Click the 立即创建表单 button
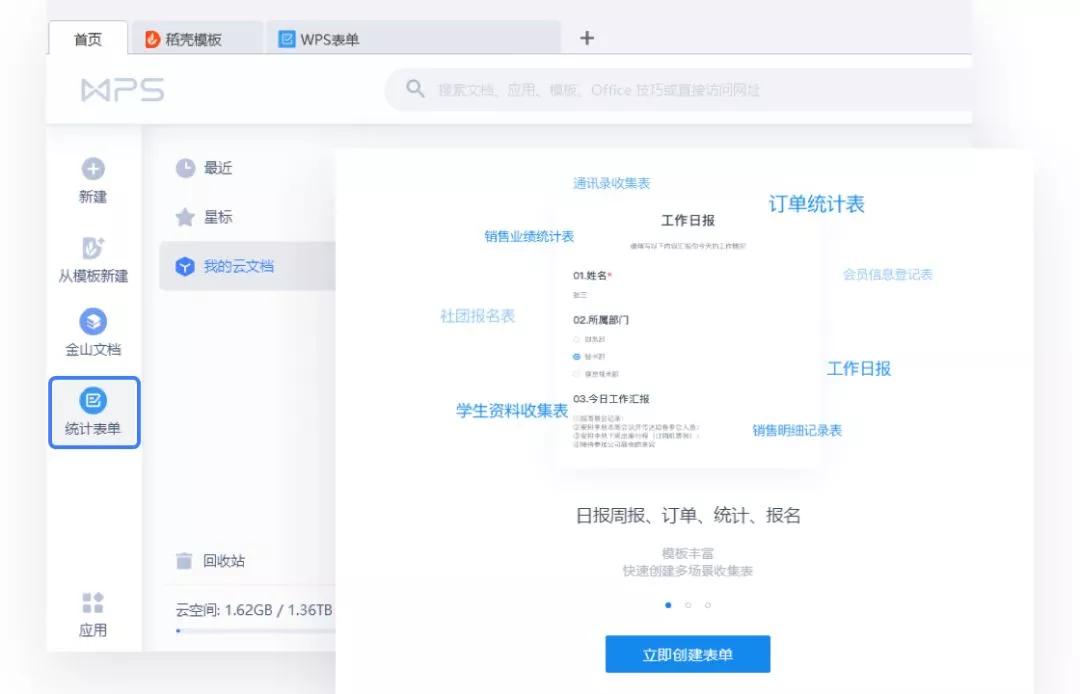The width and height of the screenshot is (1080, 694). click(x=687, y=654)
